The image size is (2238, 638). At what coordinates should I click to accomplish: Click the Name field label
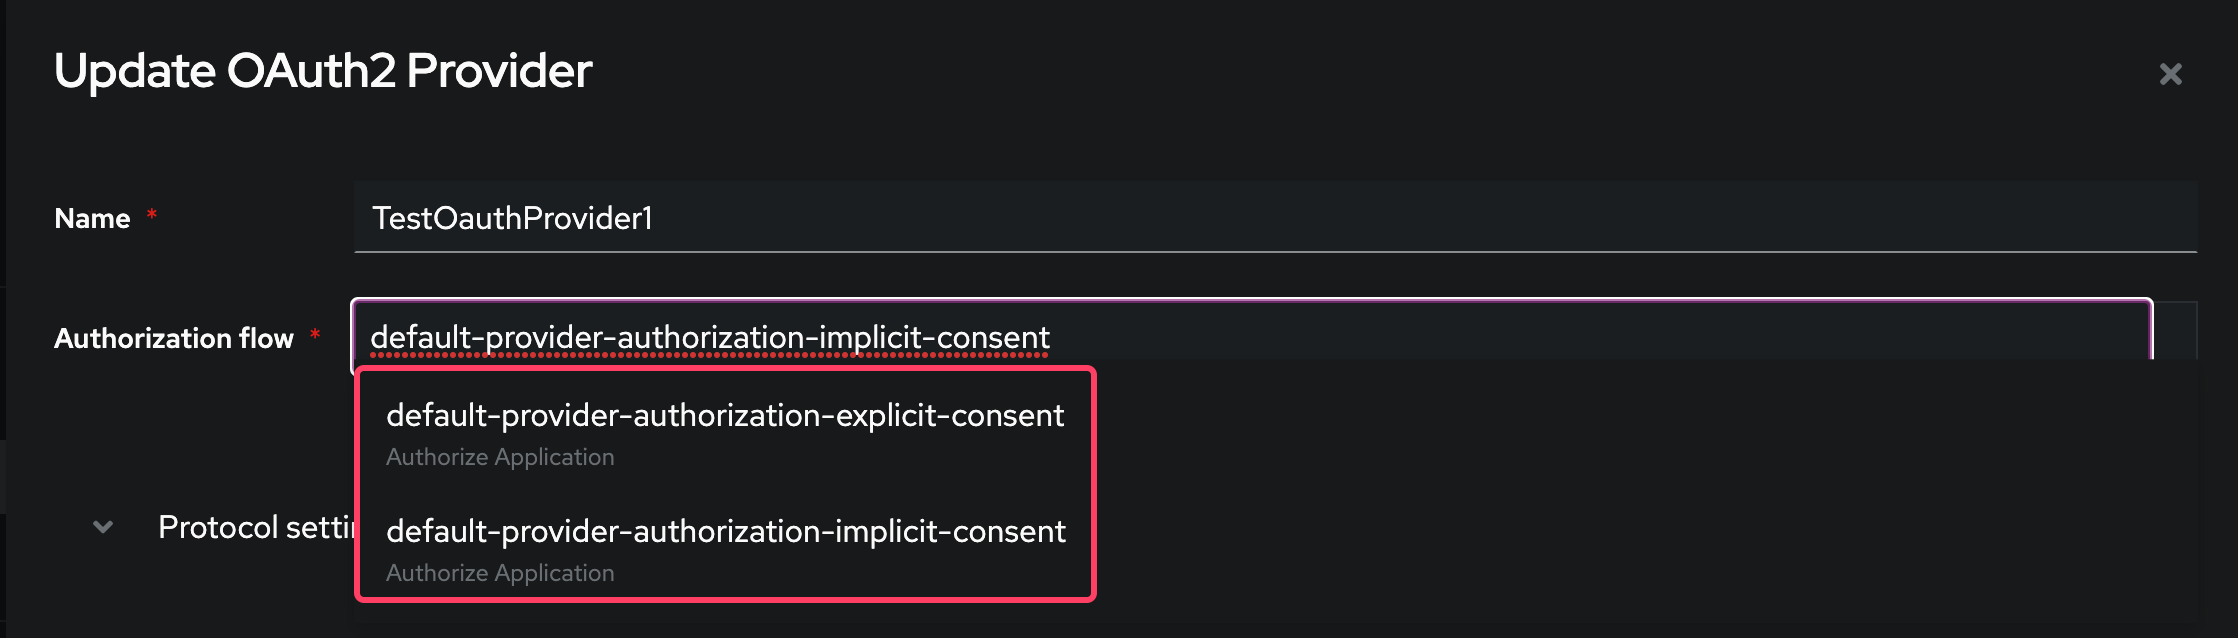pyautogui.click(x=91, y=218)
